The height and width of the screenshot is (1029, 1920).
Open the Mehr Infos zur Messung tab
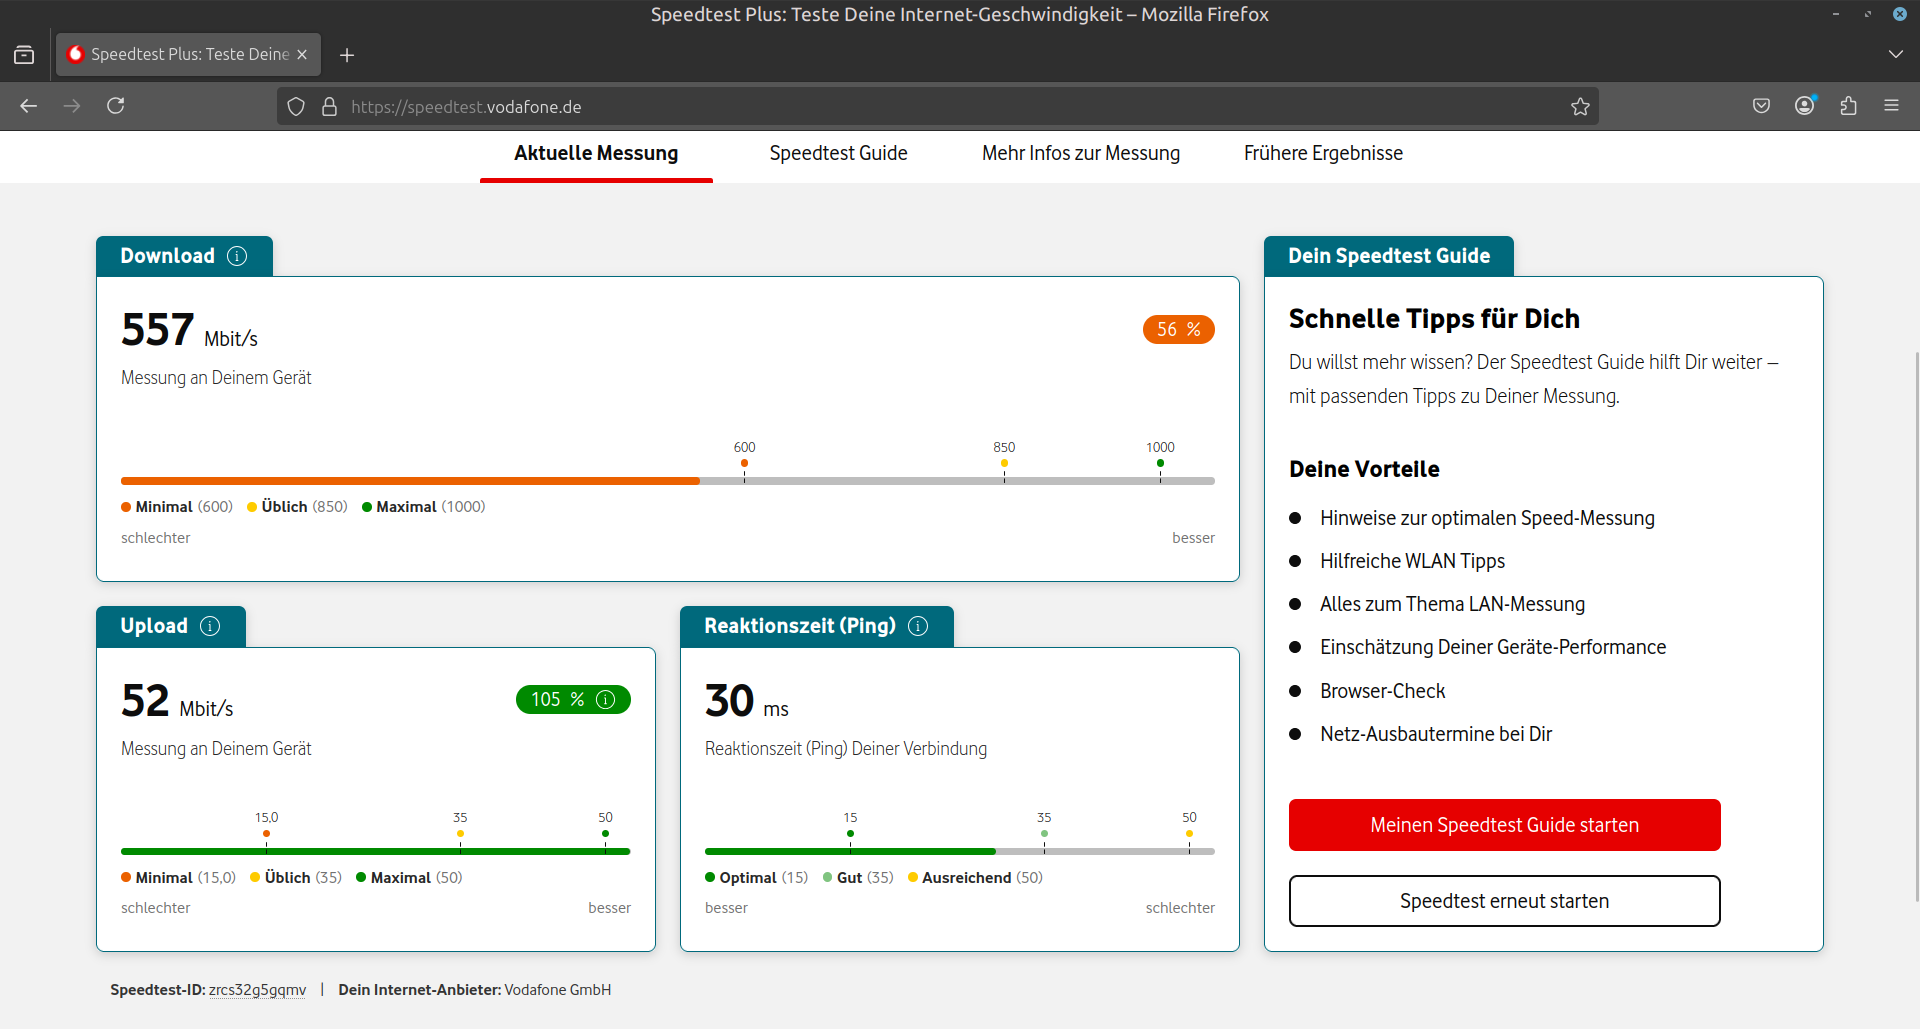tap(1081, 154)
